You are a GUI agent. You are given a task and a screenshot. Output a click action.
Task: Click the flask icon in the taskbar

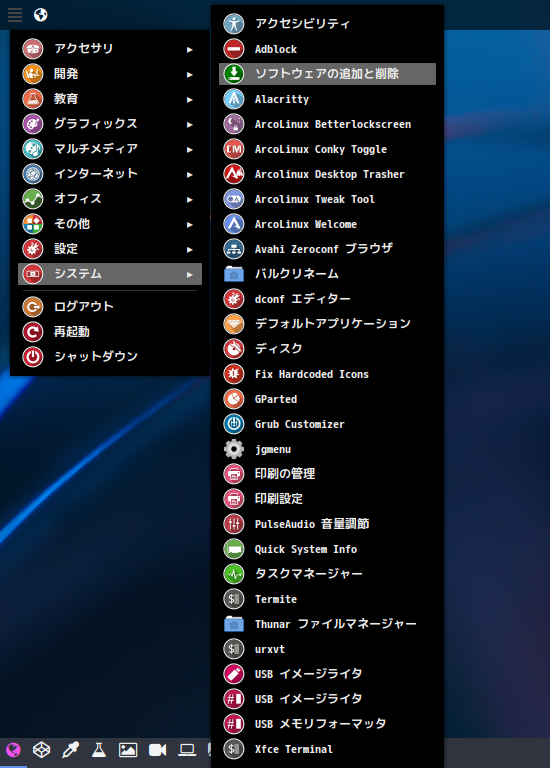[x=99, y=749]
